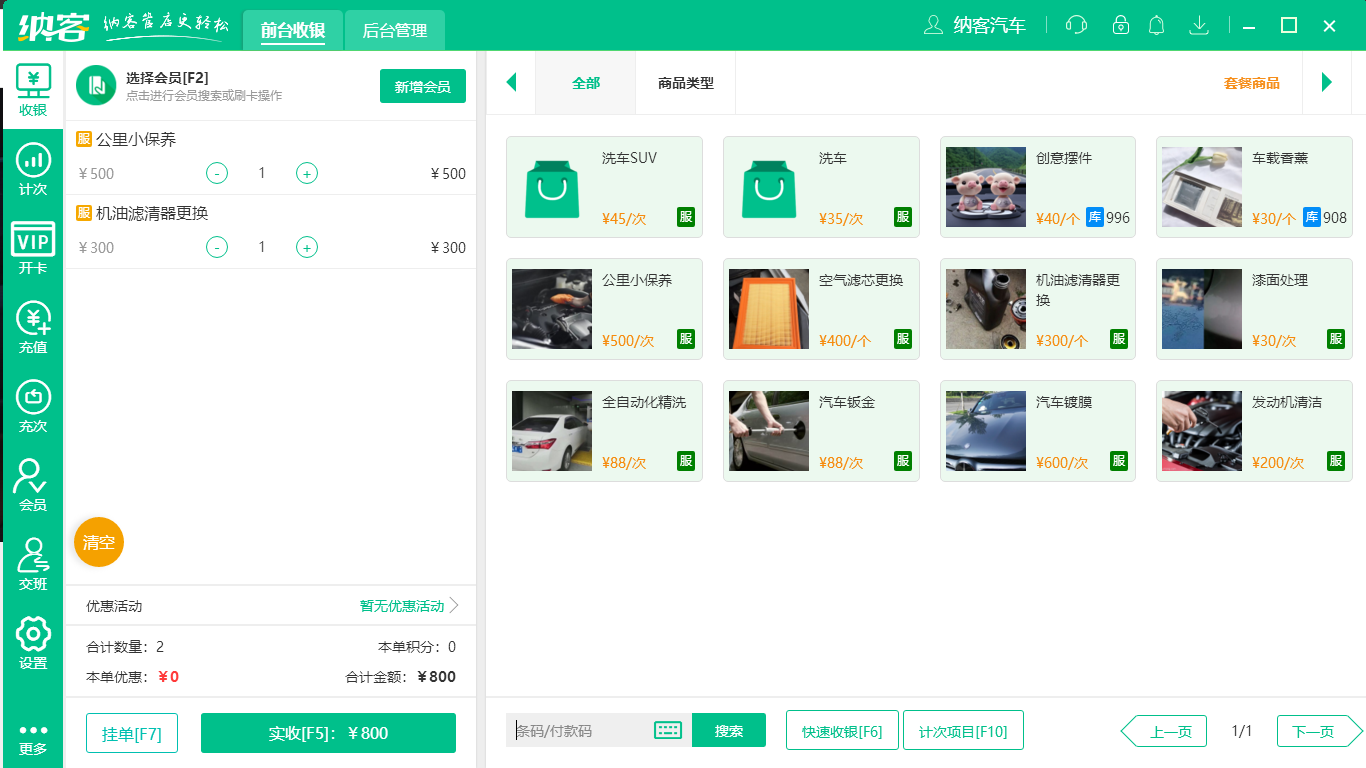The image size is (1366, 768).
Task: Open the 充次 sidebar icon
Action: (33, 406)
